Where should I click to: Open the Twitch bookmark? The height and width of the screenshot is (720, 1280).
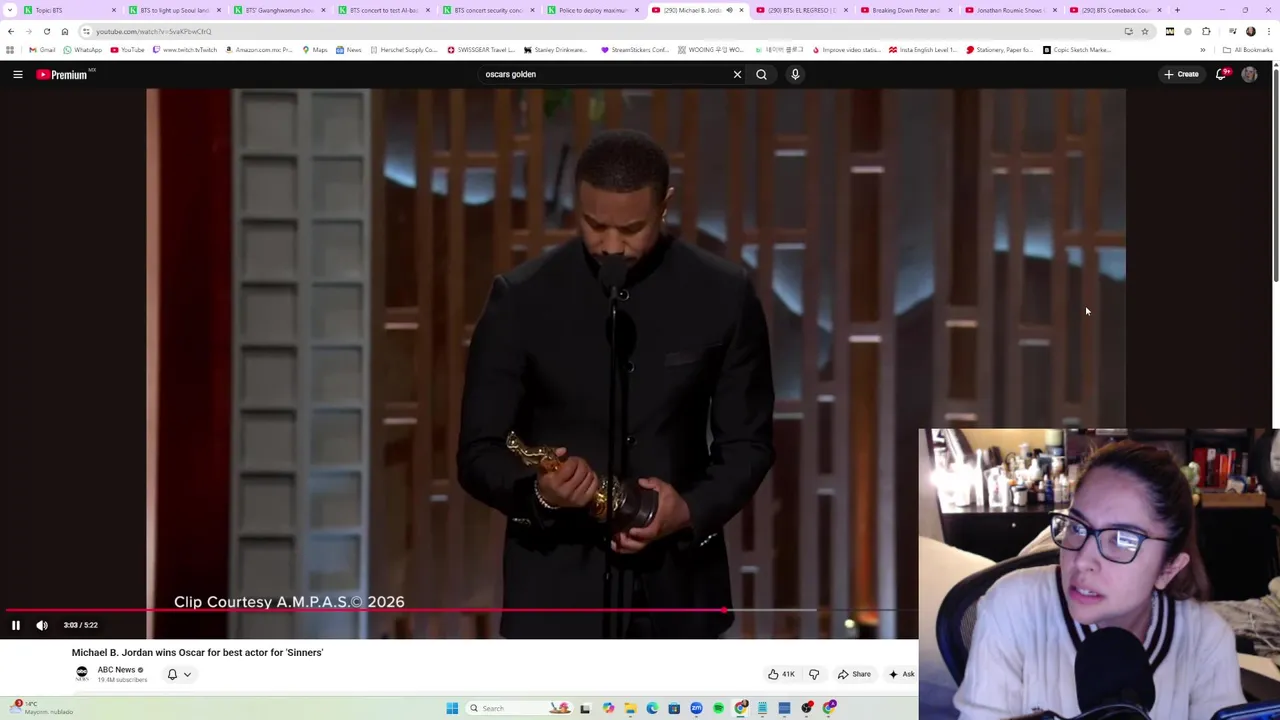tap(185, 50)
